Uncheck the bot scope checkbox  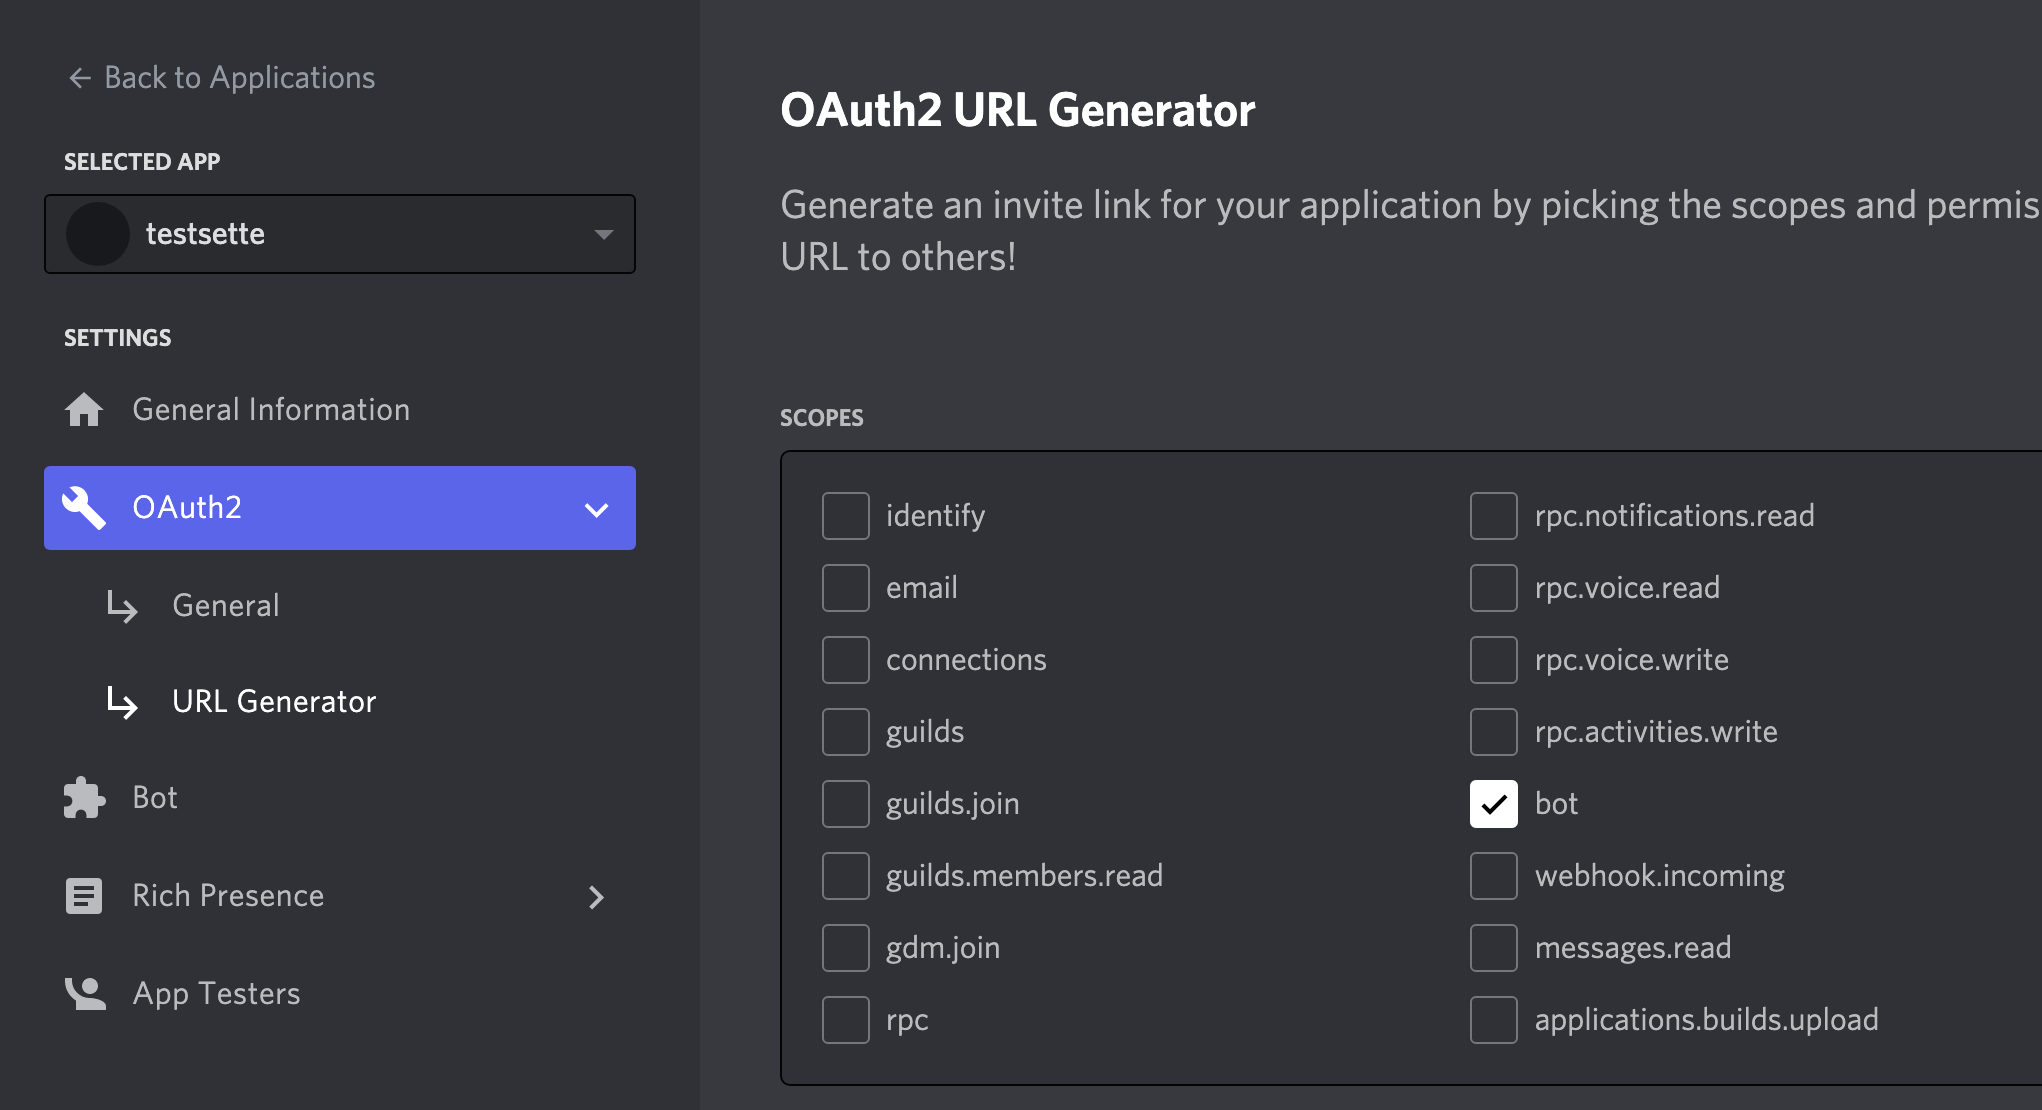coord(1493,804)
